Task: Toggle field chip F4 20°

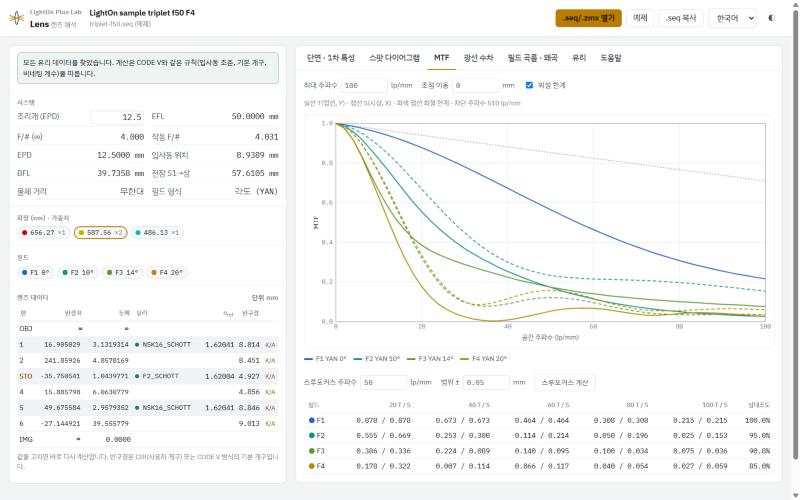Action: (167, 272)
